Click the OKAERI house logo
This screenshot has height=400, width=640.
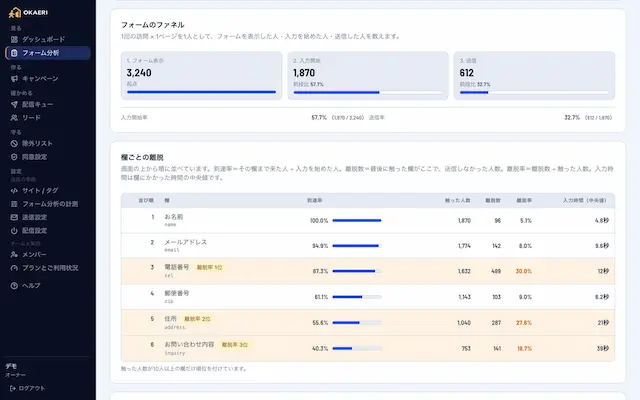click(x=15, y=12)
